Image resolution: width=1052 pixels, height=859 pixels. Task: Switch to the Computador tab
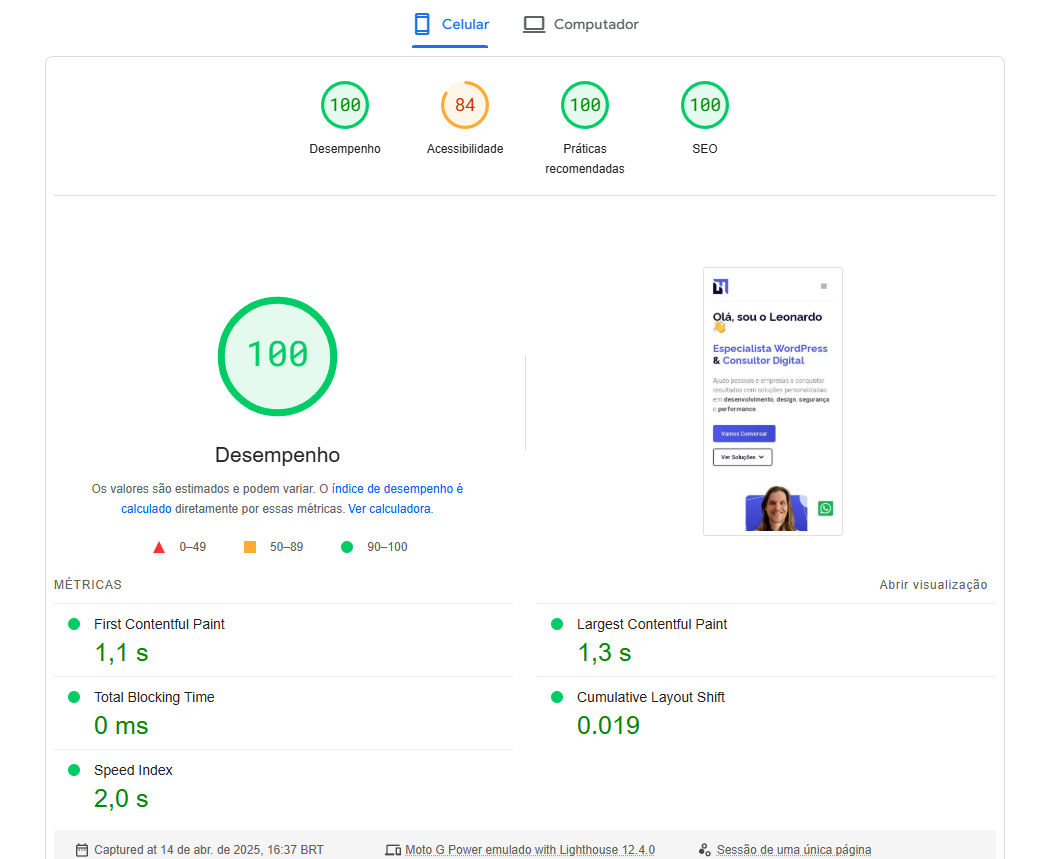pyautogui.click(x=581, y=25)
